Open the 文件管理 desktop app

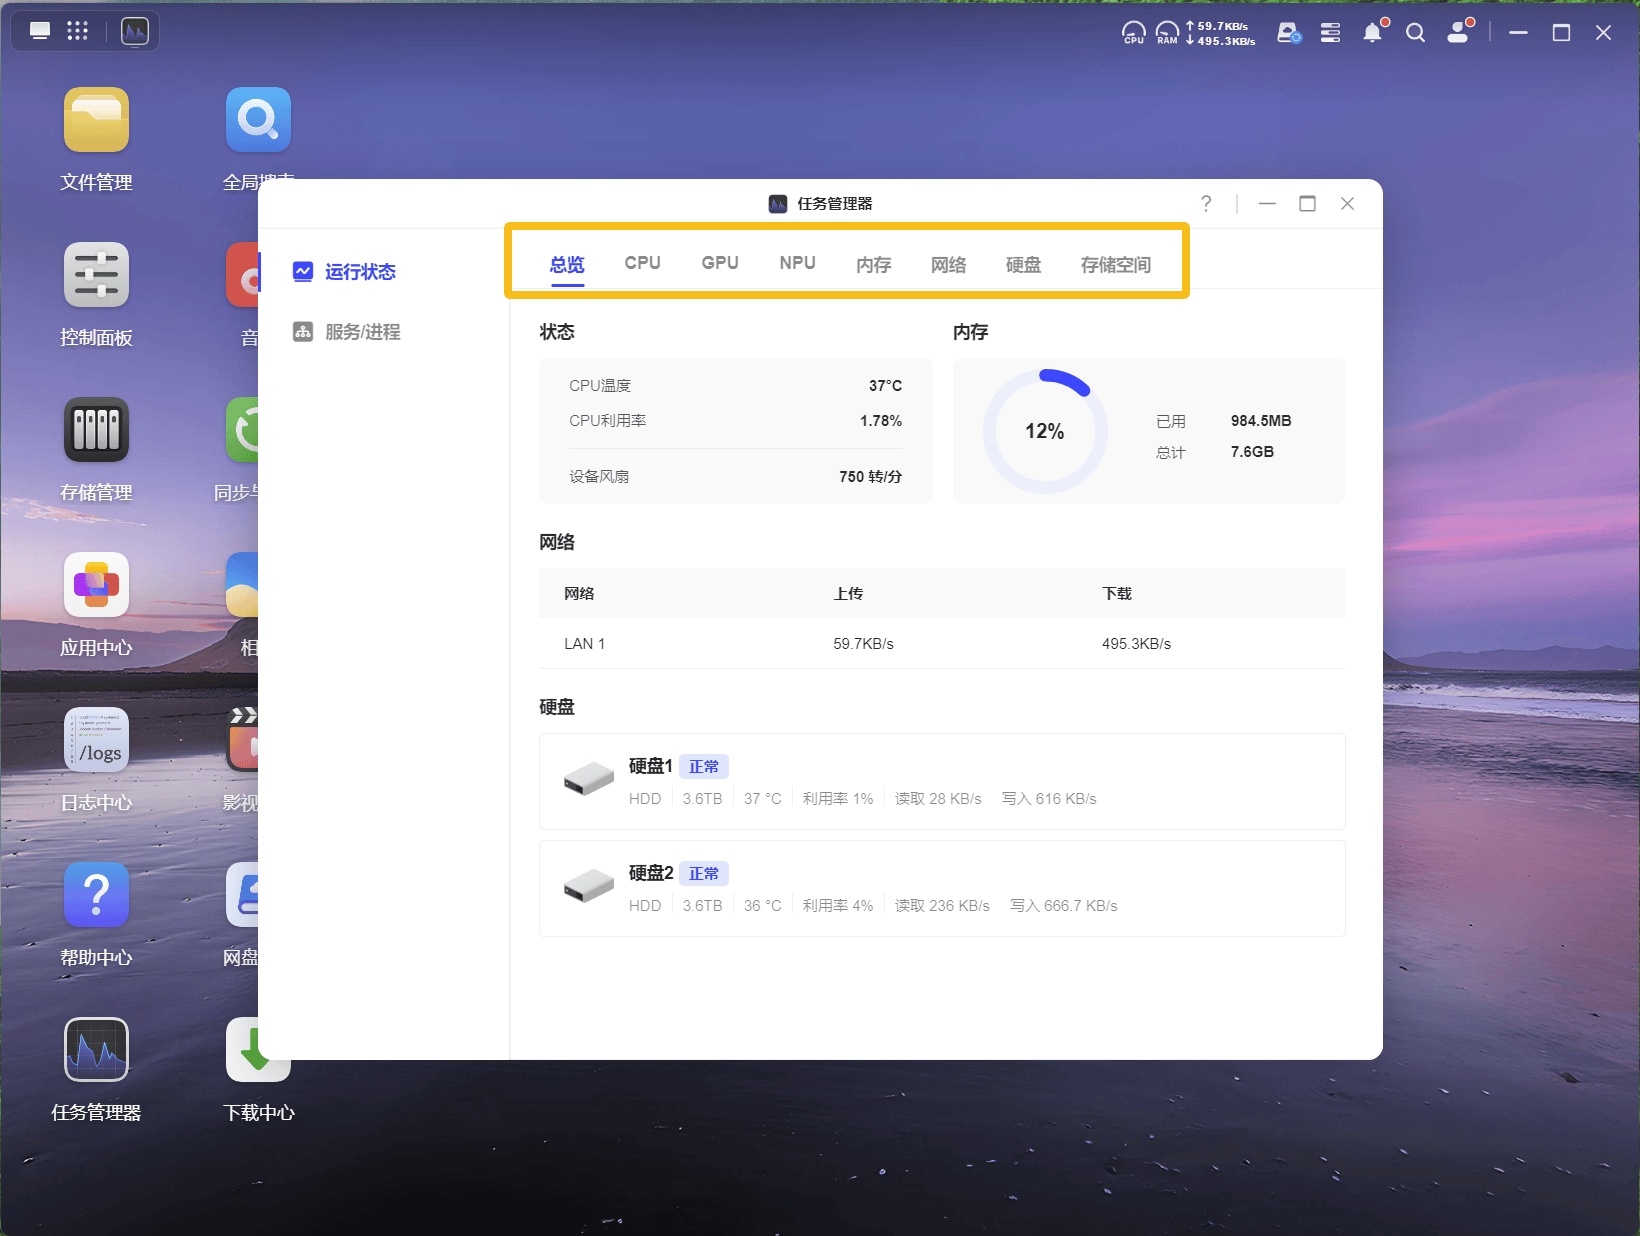96,120
